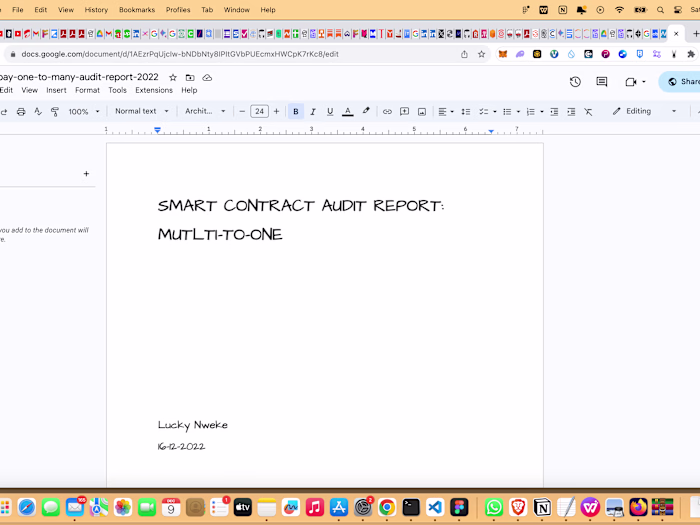The image size is (700, 525).
Task: Select the Paint format tool
Action: [55, 112]
